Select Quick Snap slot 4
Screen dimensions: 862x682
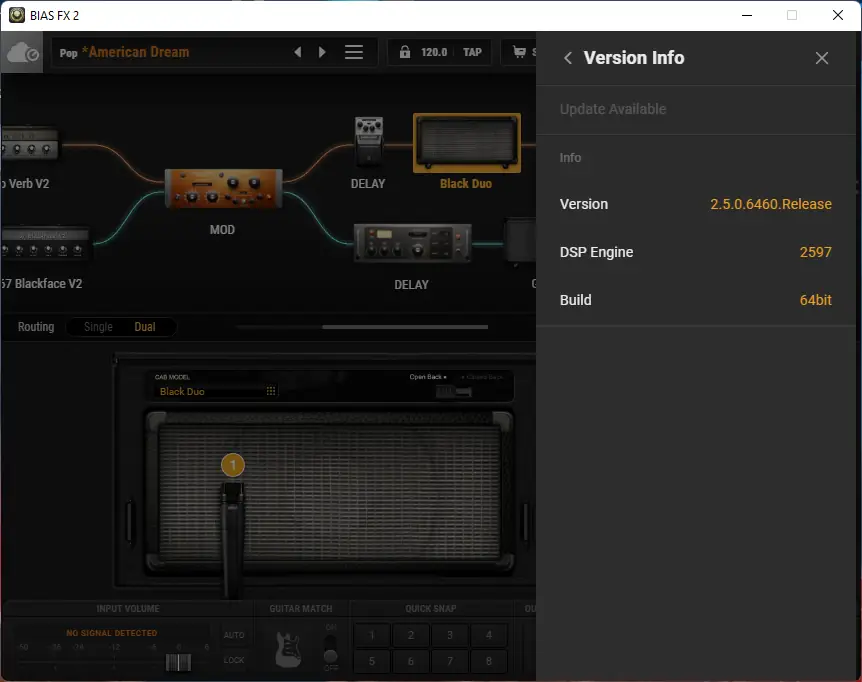(489, 635)
